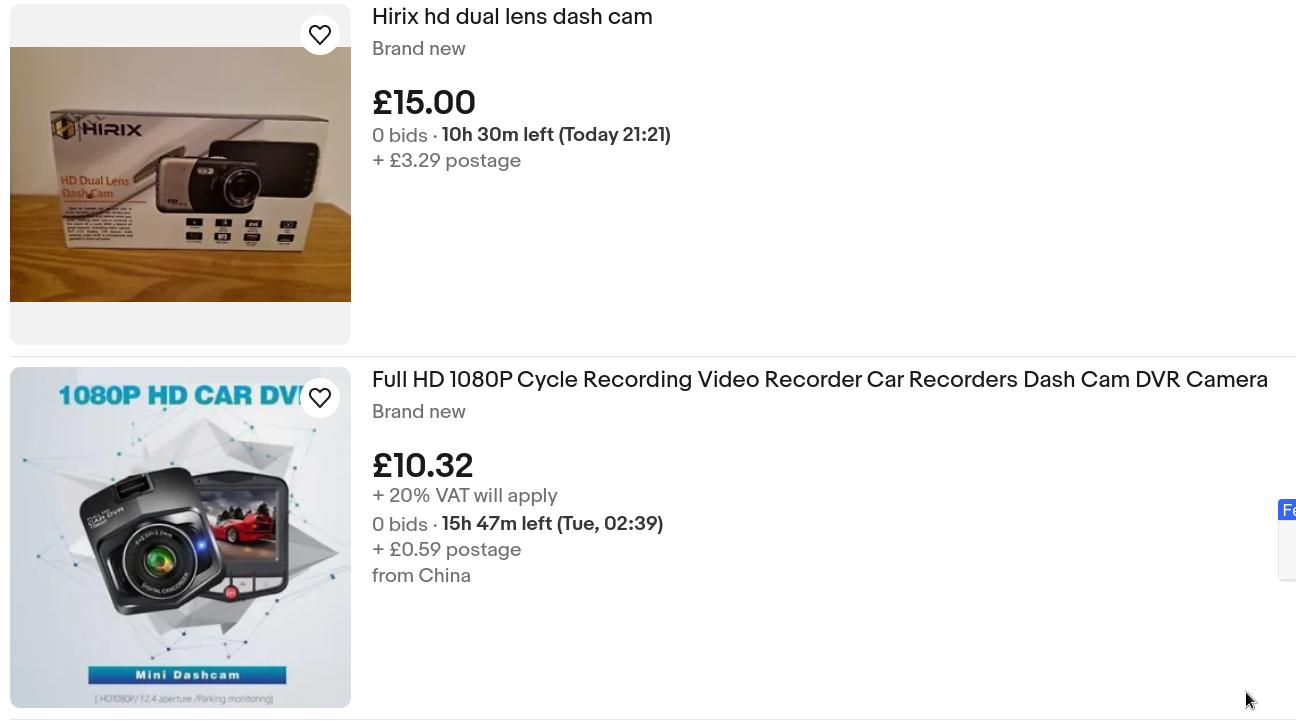
Task: Click the 15h 47m left auction time
Action: [552, 524]
